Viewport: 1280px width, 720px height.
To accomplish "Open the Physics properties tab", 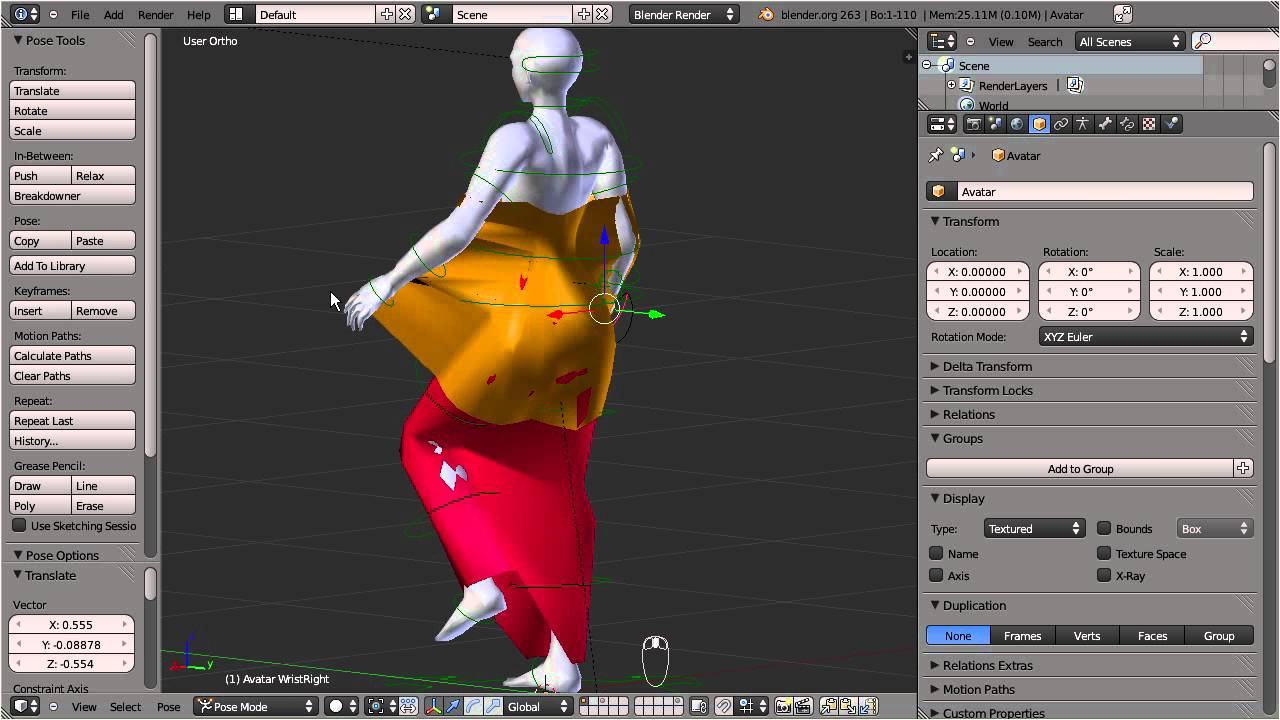I will coord(1171,124).
